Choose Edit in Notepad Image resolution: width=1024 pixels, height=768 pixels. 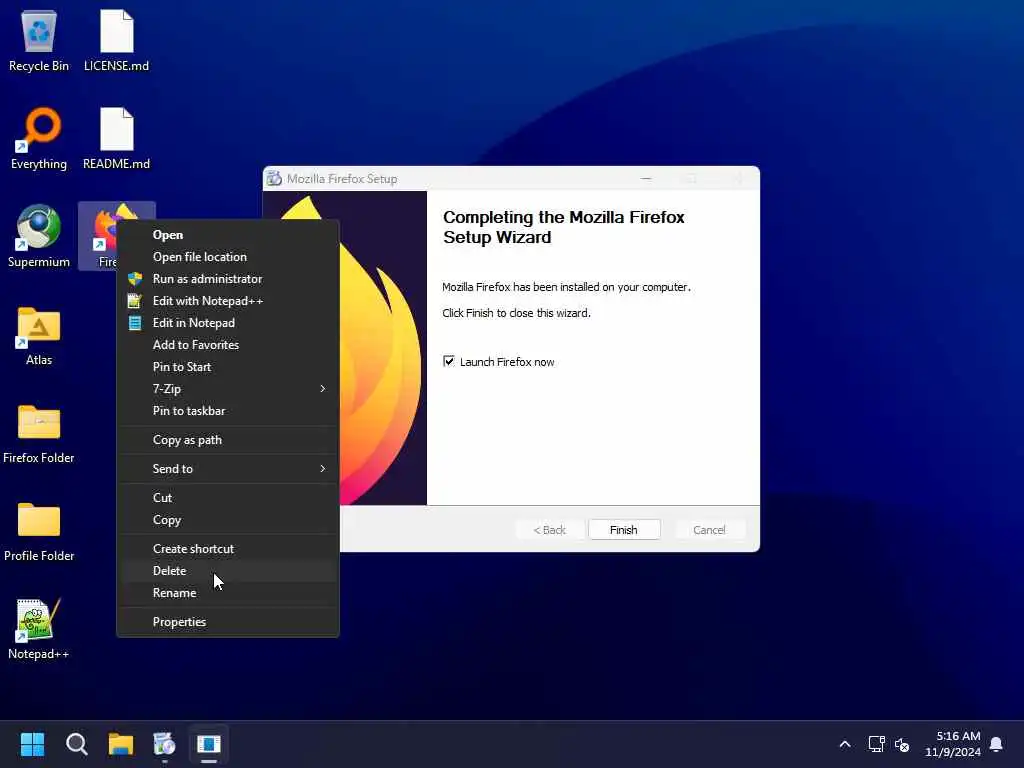(x=227, y=323)
